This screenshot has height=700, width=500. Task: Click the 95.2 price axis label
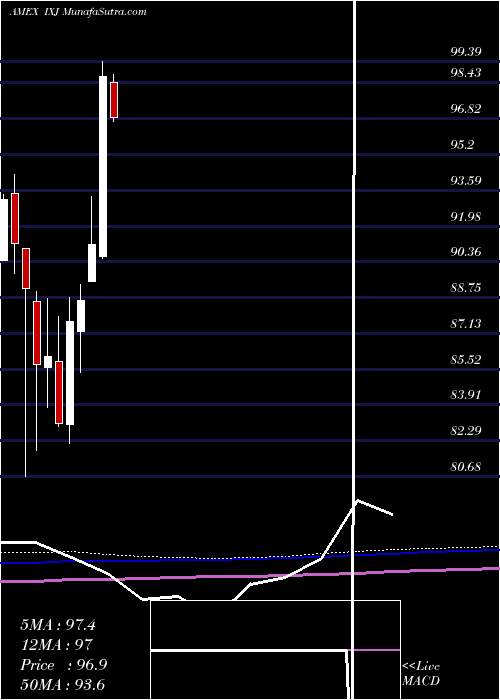[x=462, y=145]
